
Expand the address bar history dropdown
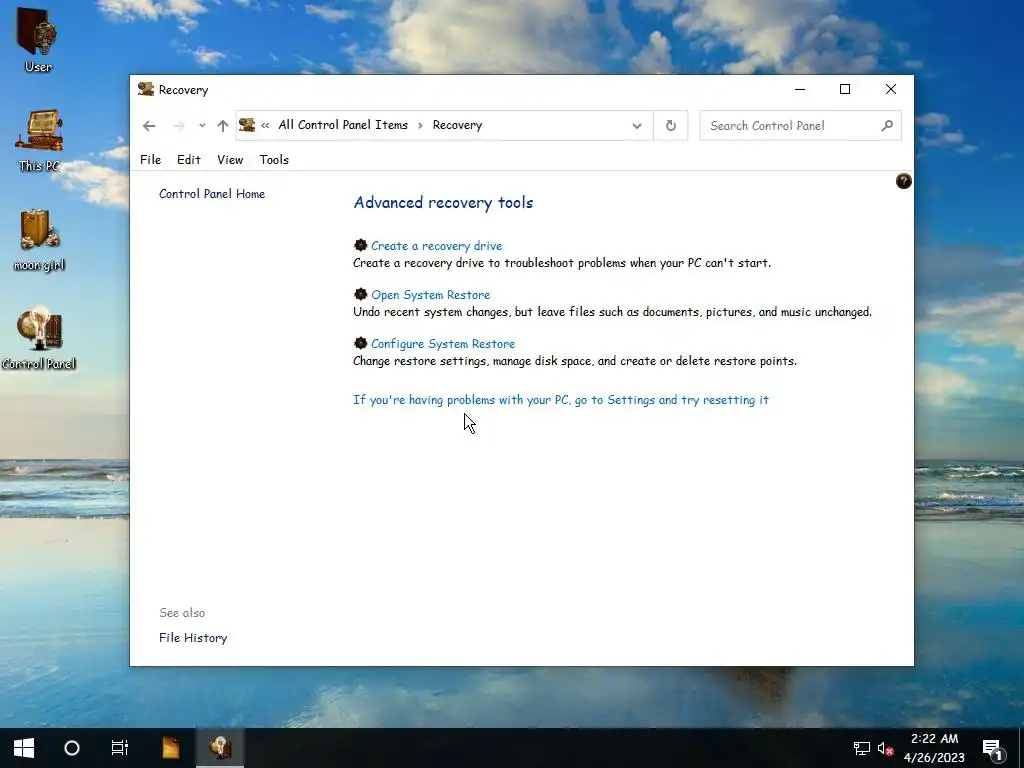click(637, 125)
